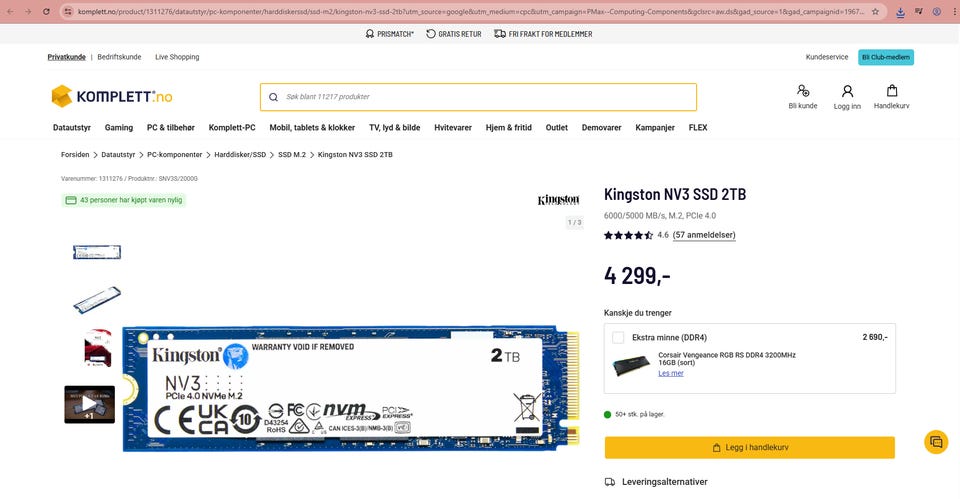
Task: Click the Bli Club-medlem button
Action: click(886, 57)
